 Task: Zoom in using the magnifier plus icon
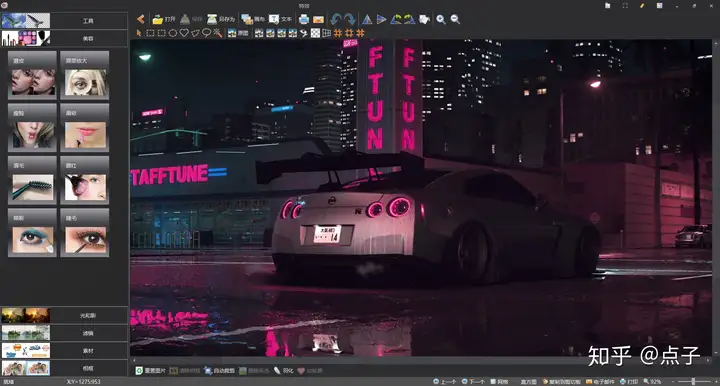click(x=441, y=19)
